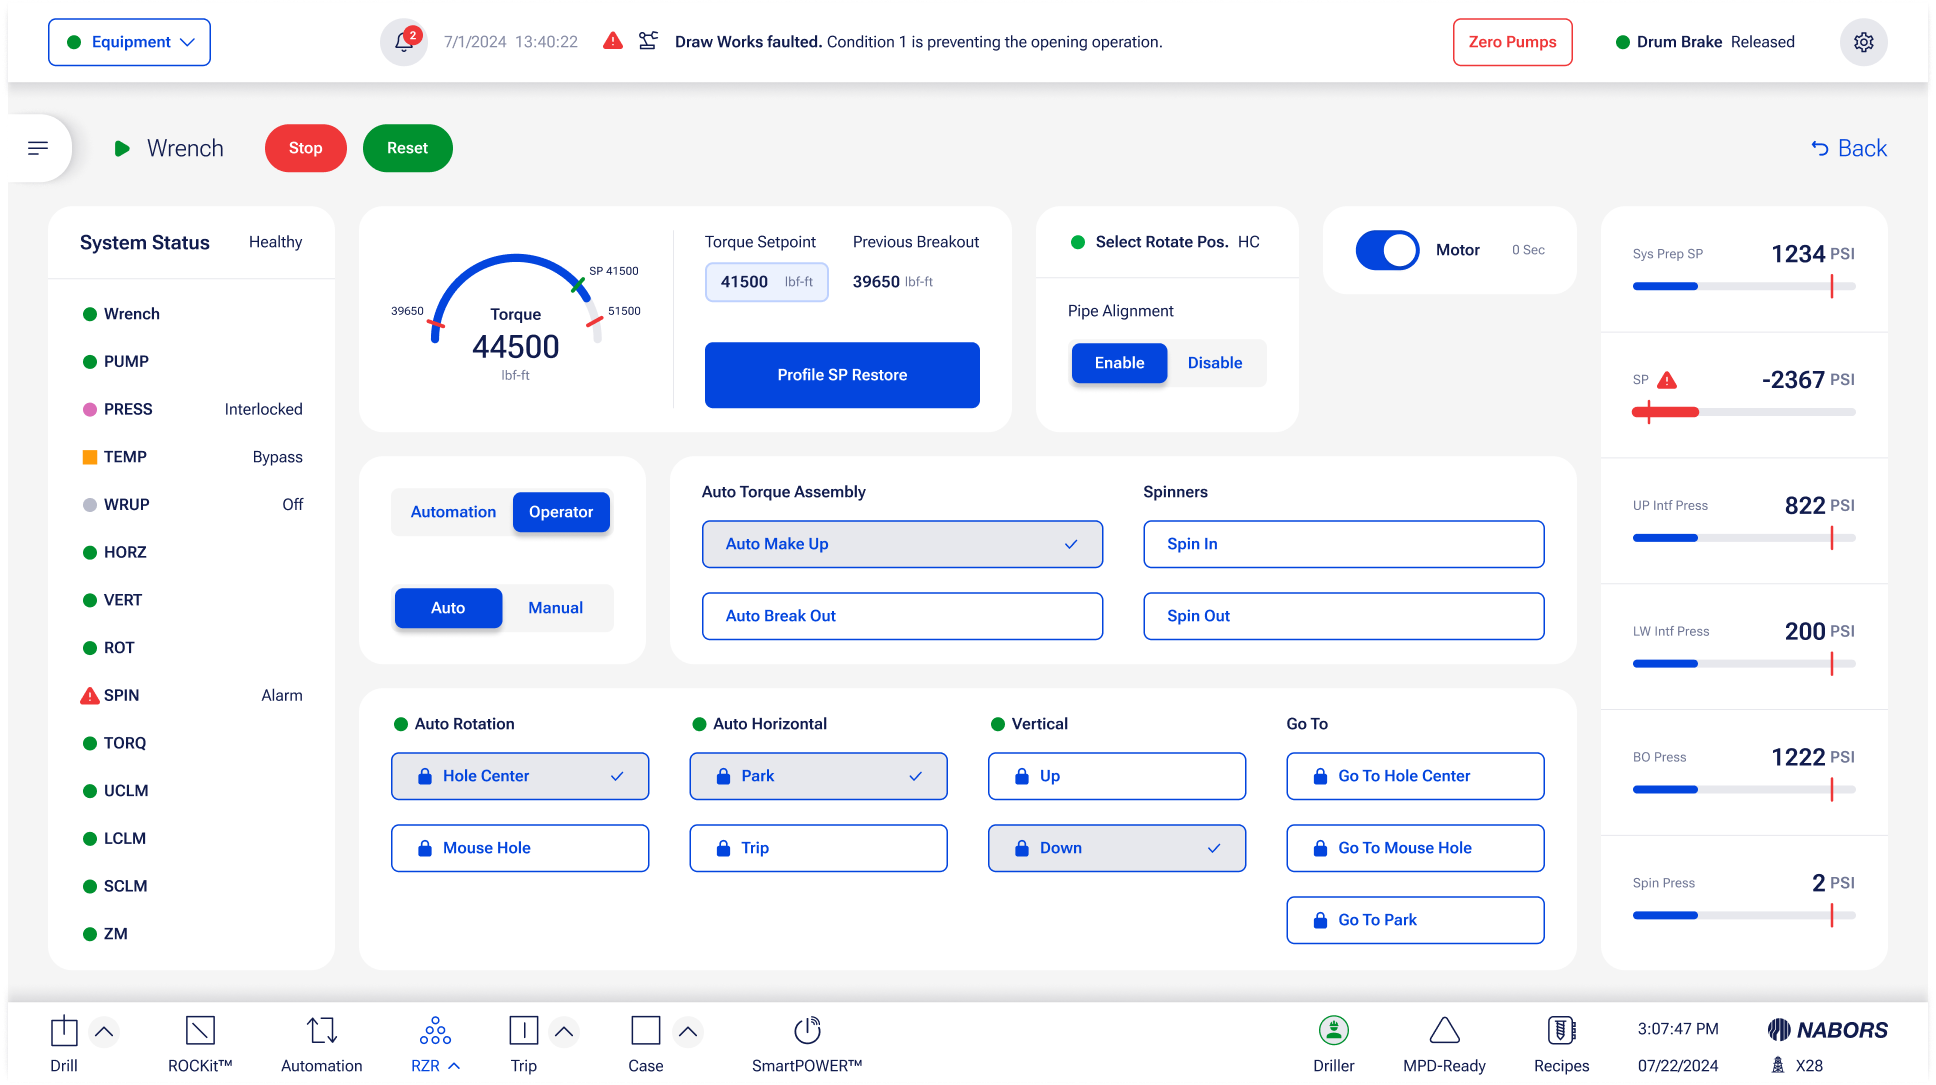
Task: Open the Equipment dropdown
Action: tap(129, 42)
